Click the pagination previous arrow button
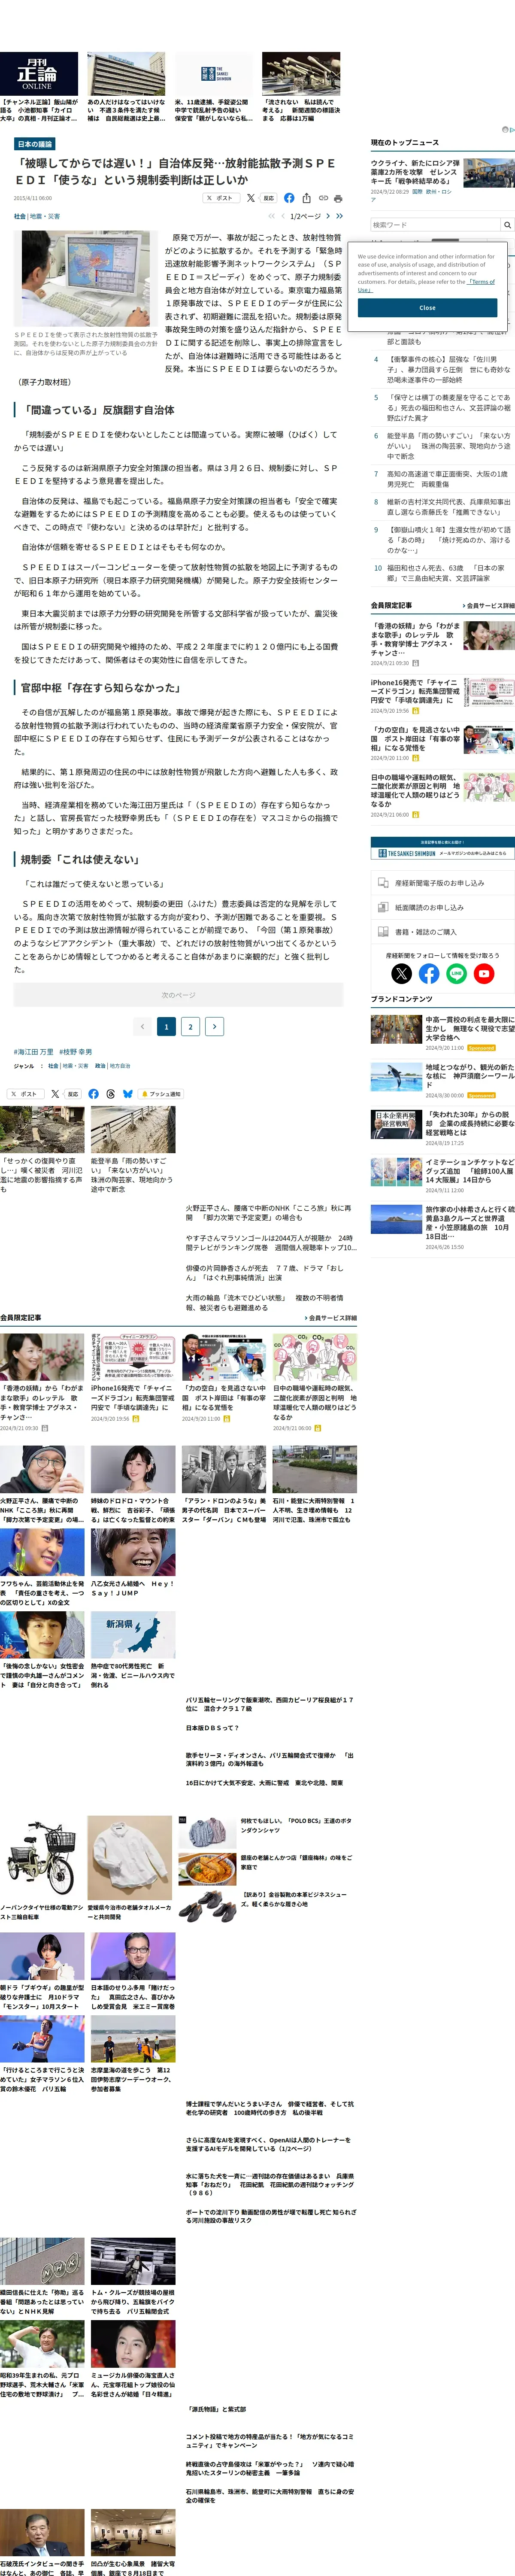Viewport: 515px width, 2576px height. 142,1026
